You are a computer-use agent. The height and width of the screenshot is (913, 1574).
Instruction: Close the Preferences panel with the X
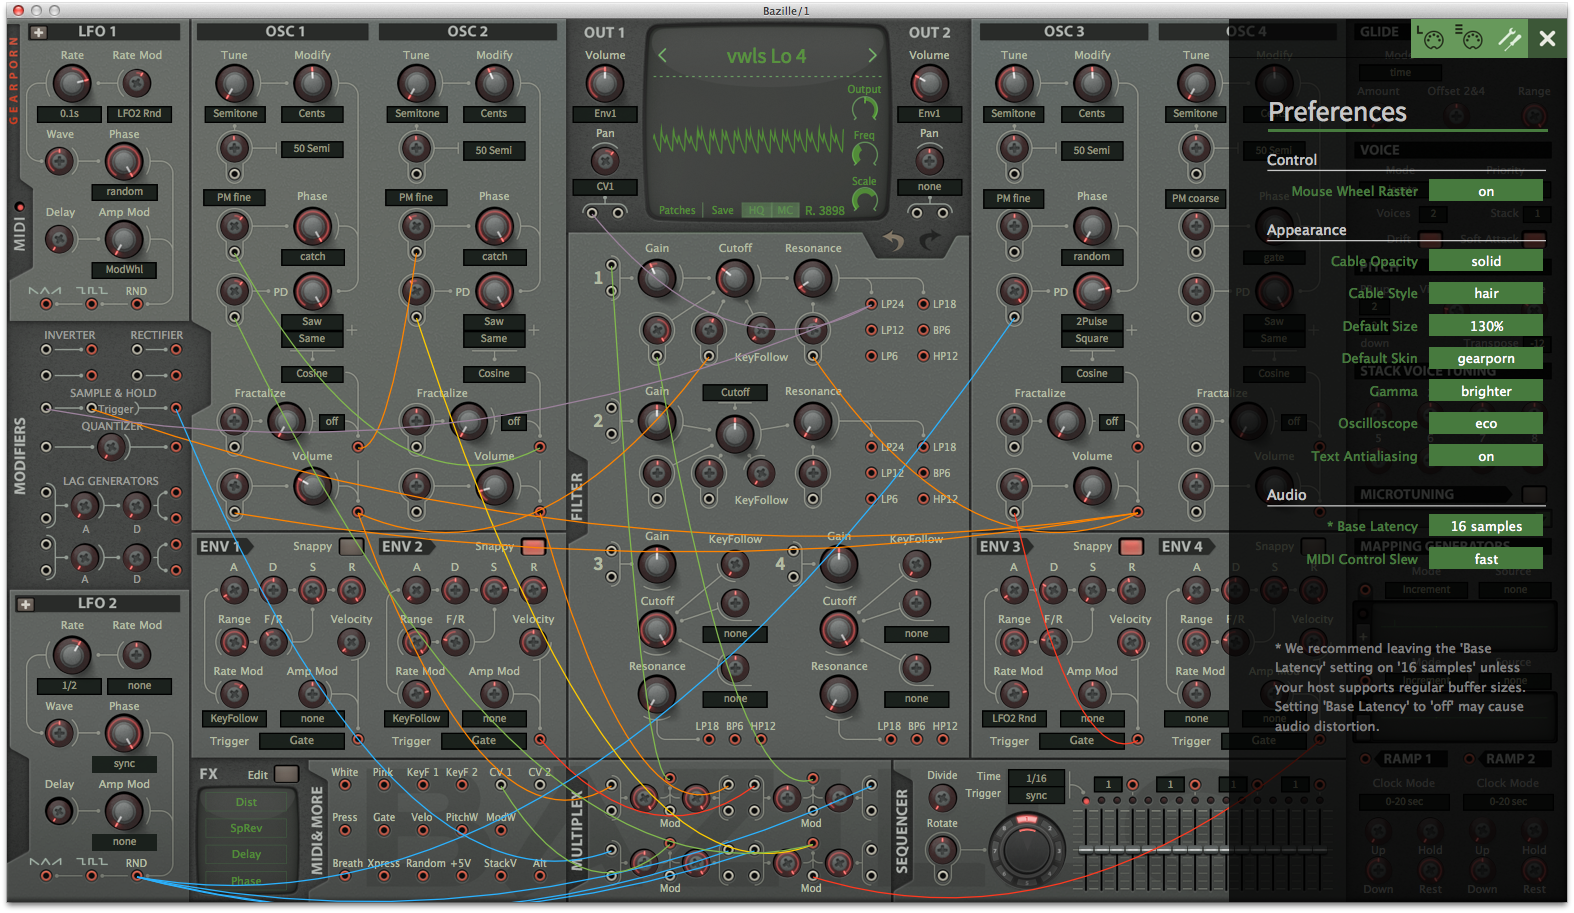pos(1547,39)
